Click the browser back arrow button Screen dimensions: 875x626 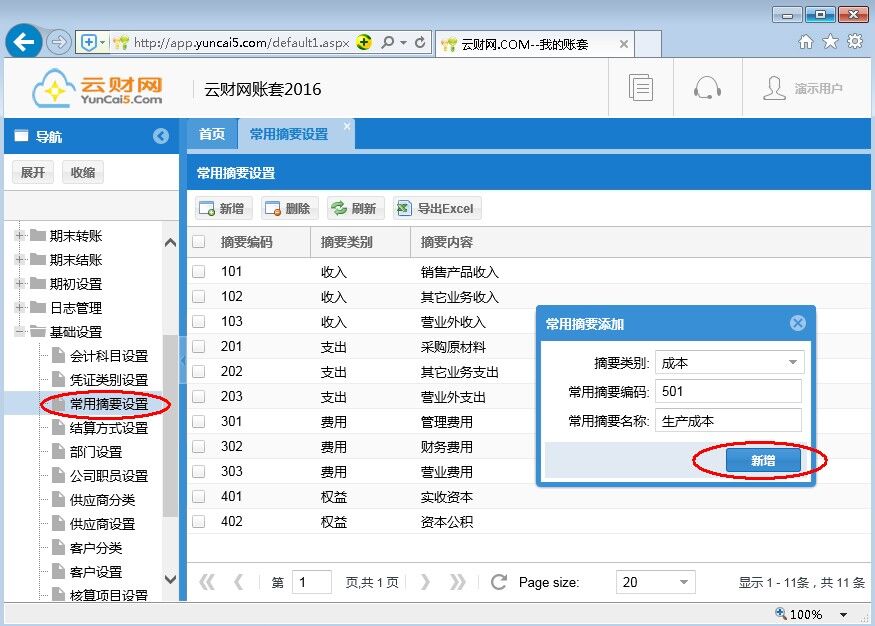click(x=24, y=42)
